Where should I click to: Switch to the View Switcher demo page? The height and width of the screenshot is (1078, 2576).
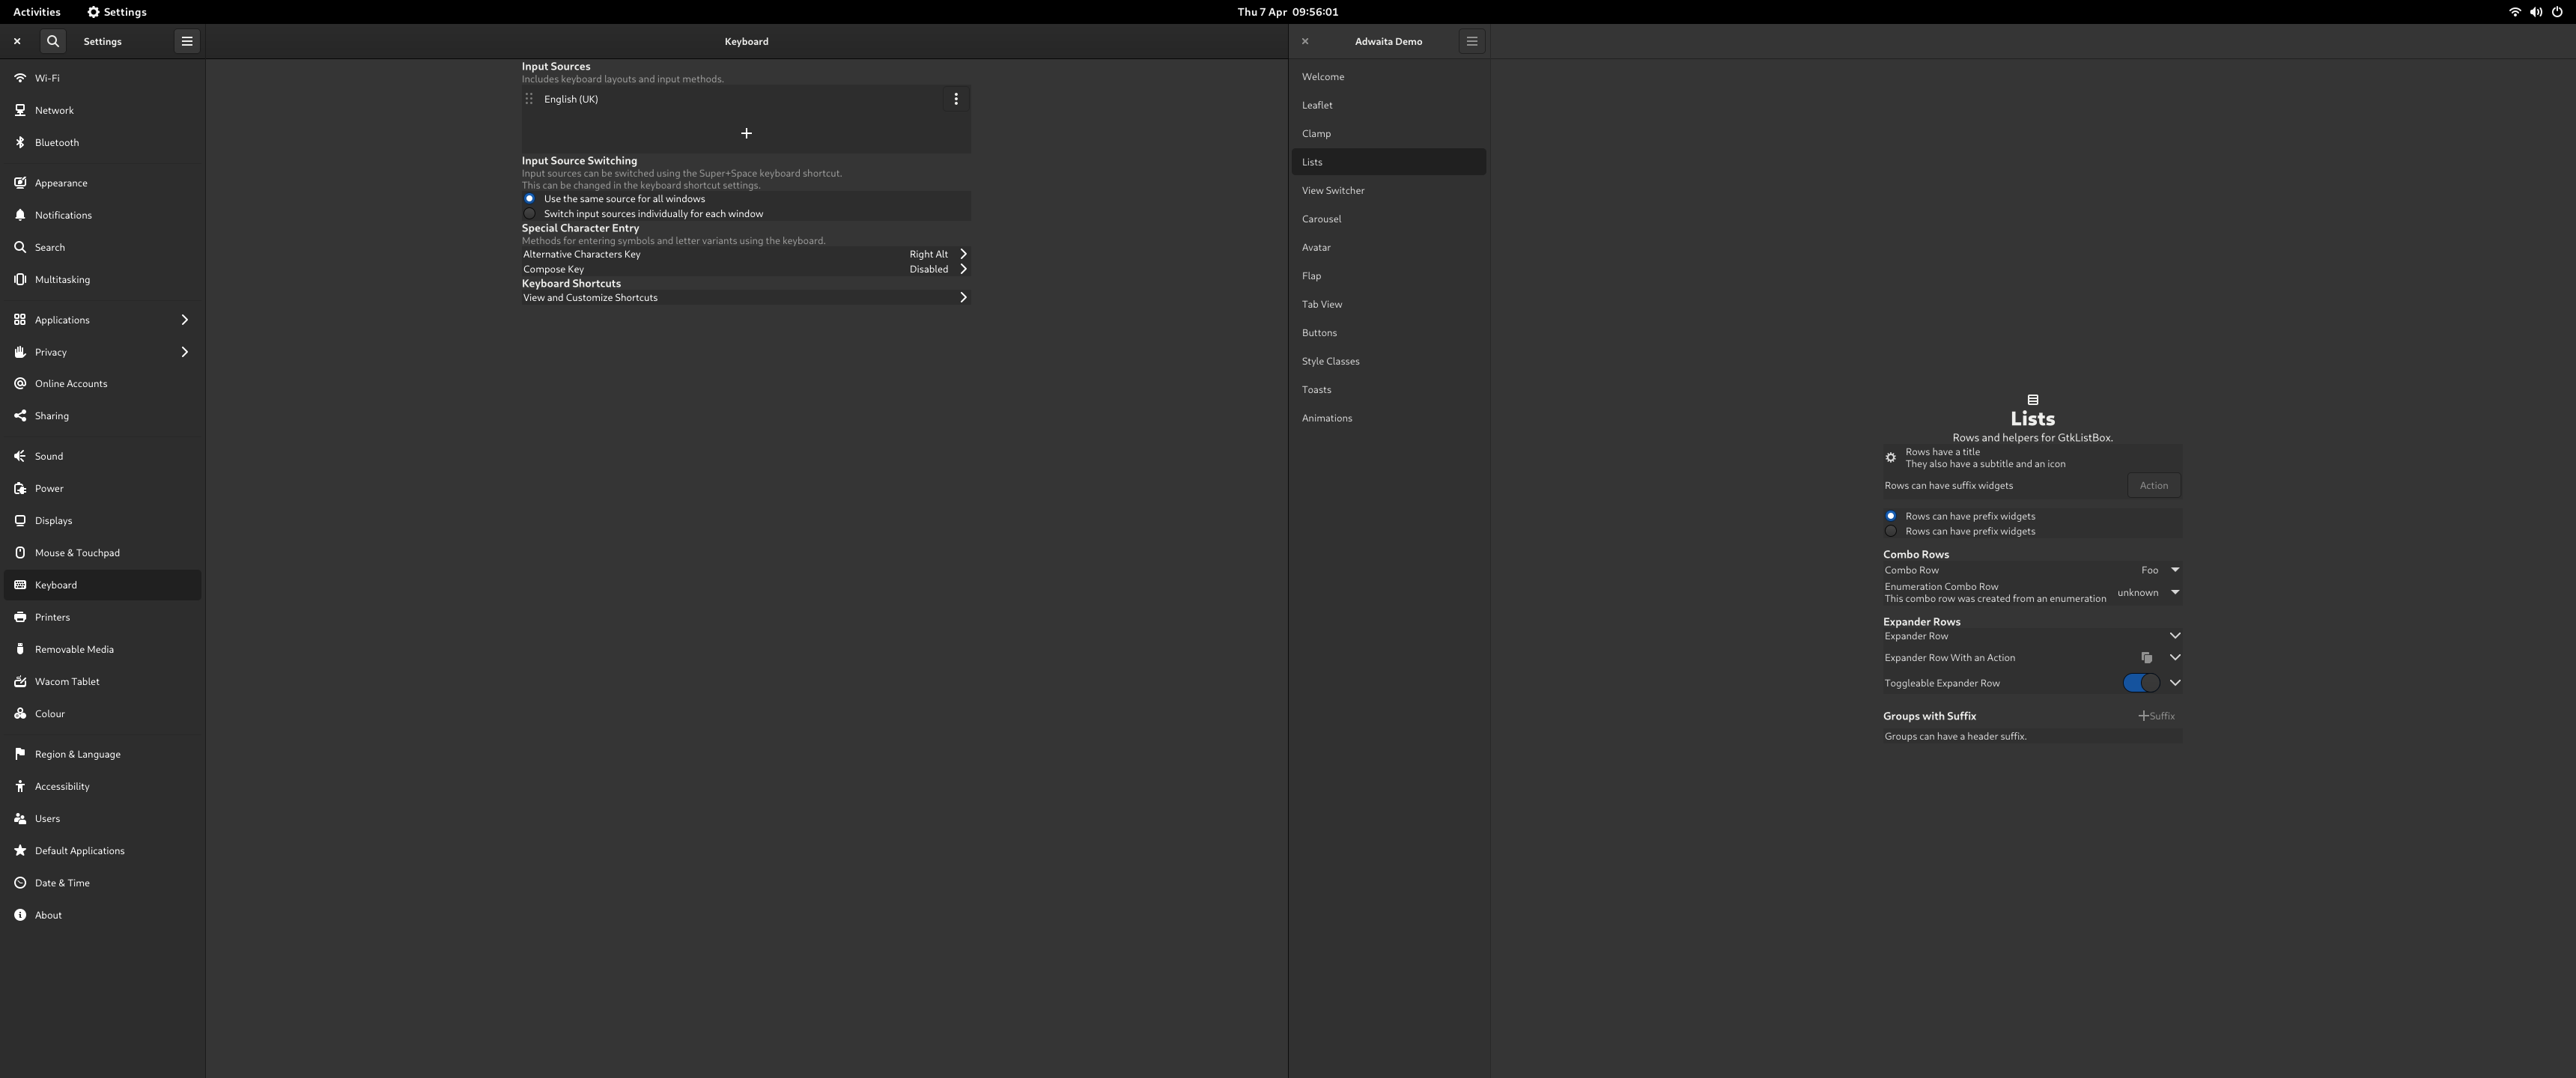(1333, 190)
